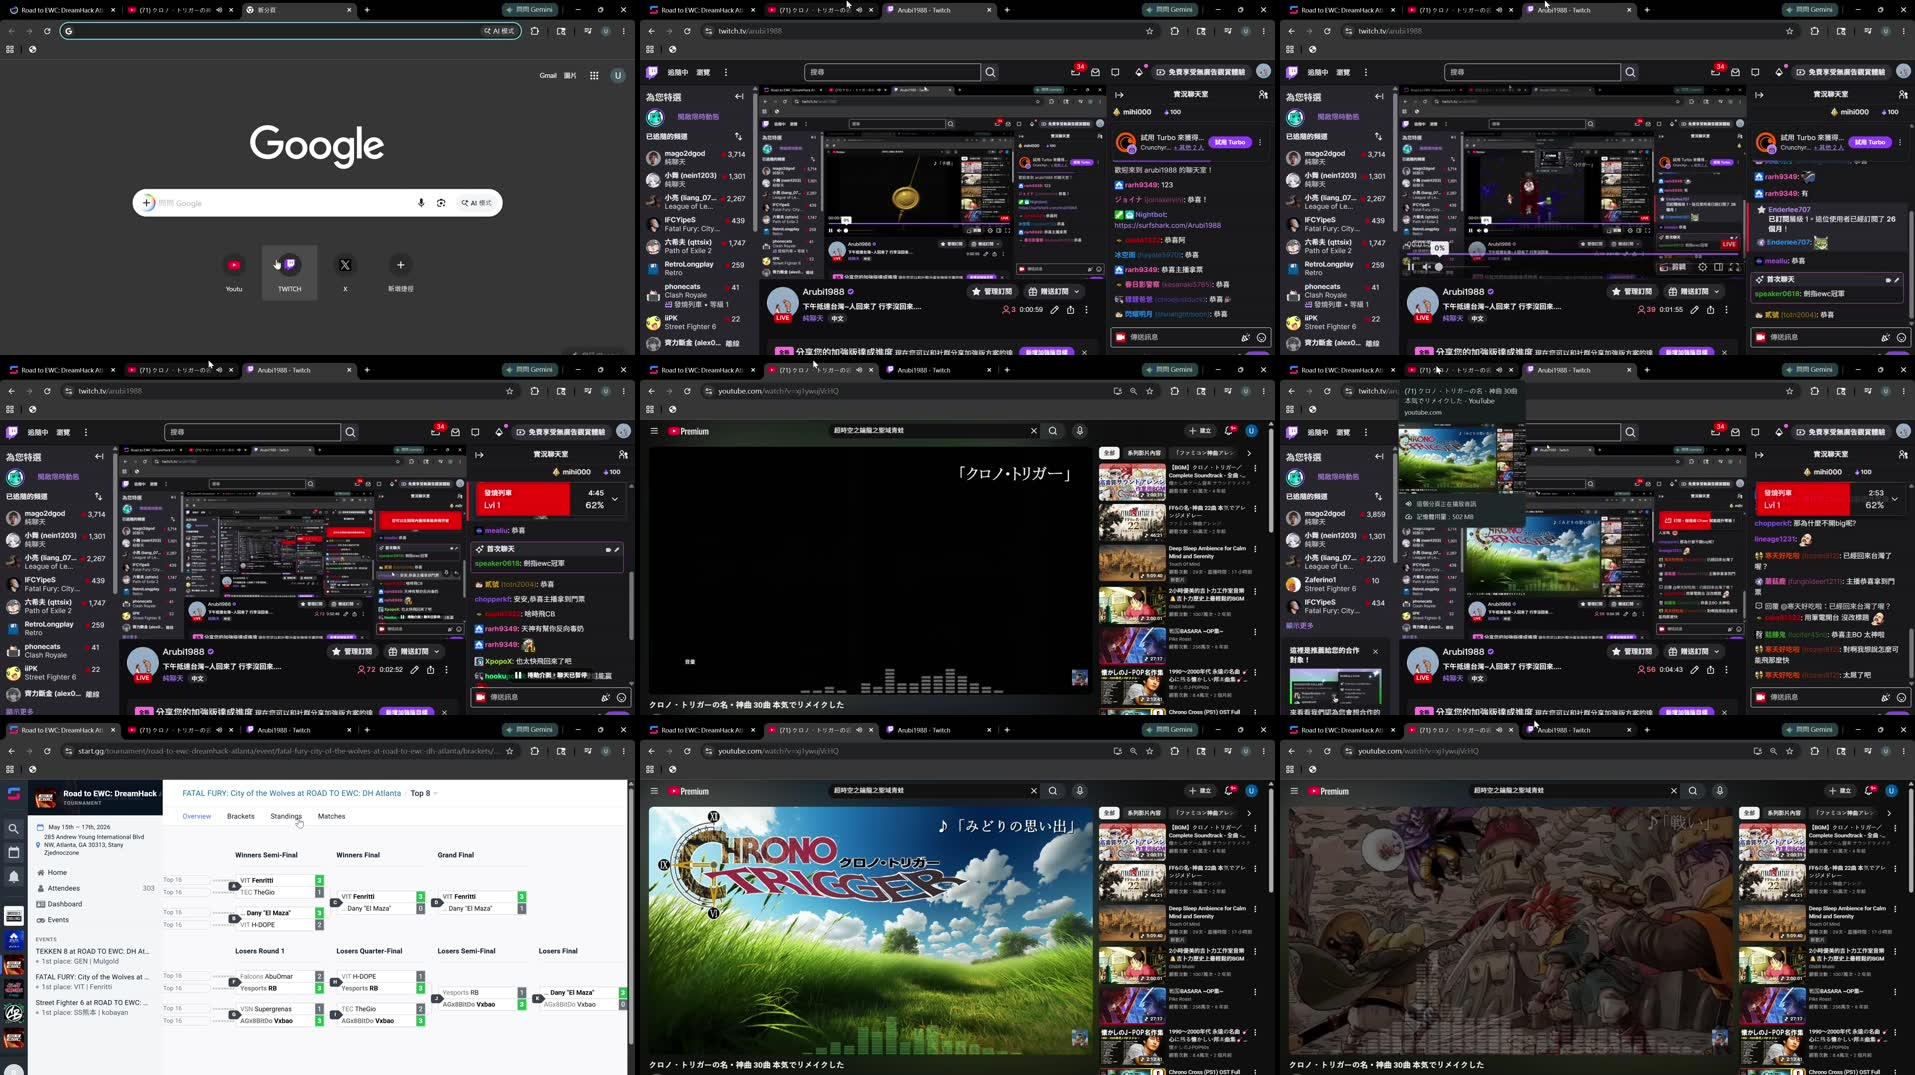Open the YouTube shortcut tile on Google new tab
This screenshot has height=1075, width=1915.
point(234,272)
